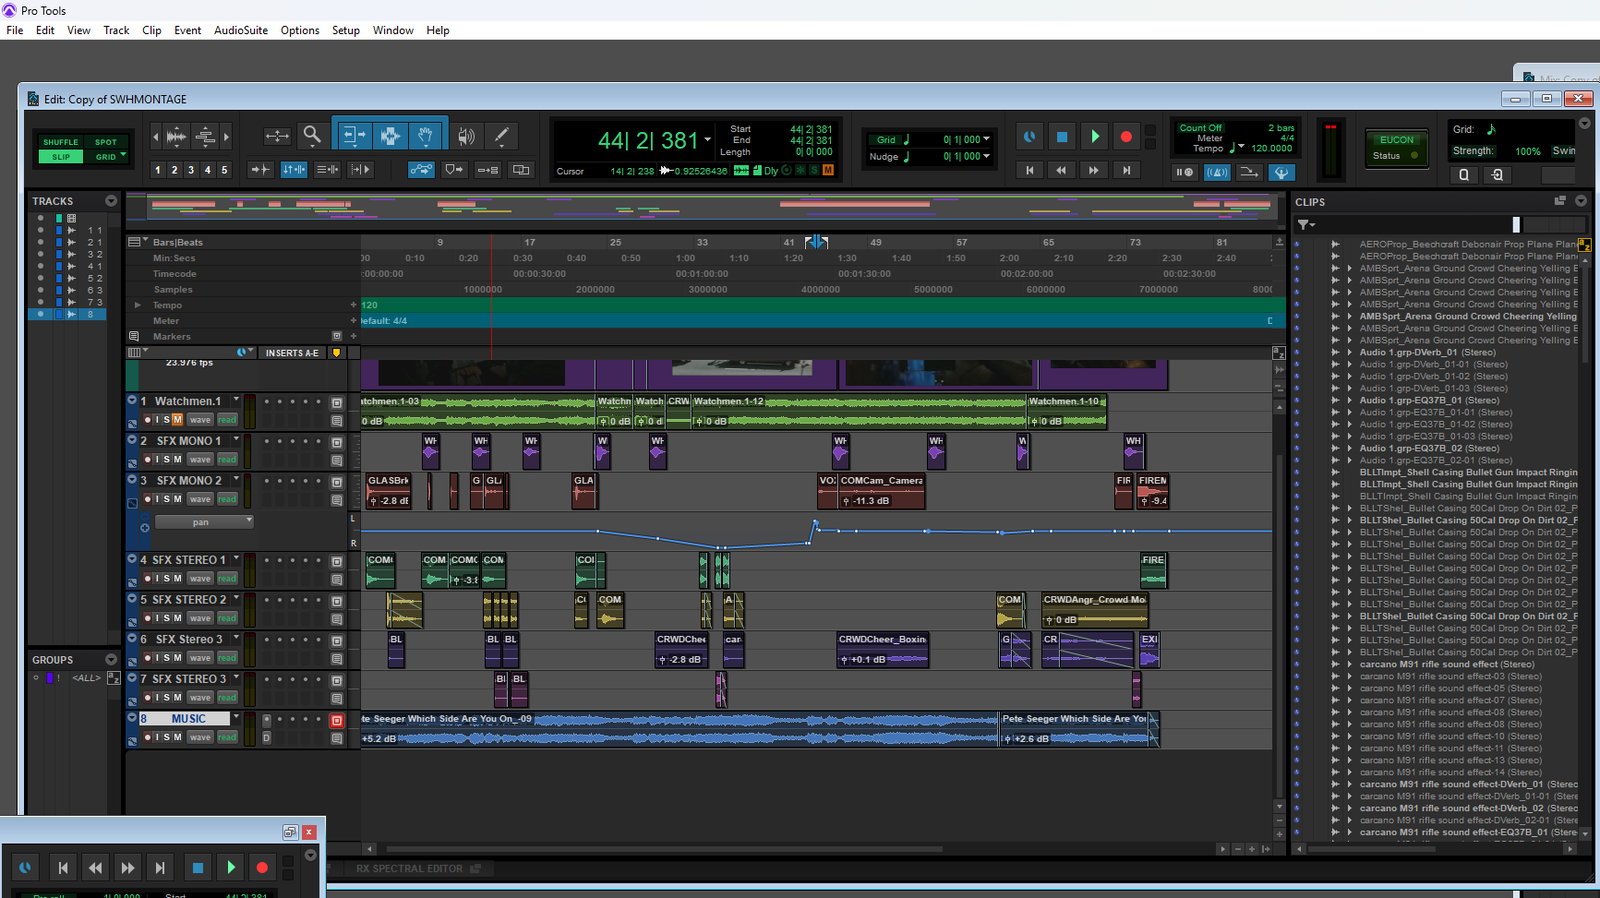Select the Grabber hand tool
This screenshot has height=898, width=1600.
tap(426, 135)
